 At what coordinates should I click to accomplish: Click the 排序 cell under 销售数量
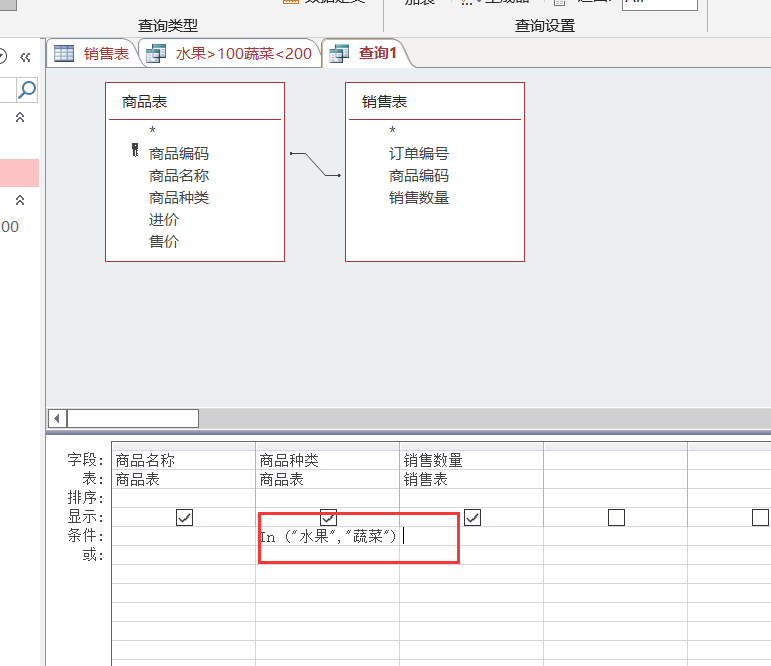coord(472,498)
